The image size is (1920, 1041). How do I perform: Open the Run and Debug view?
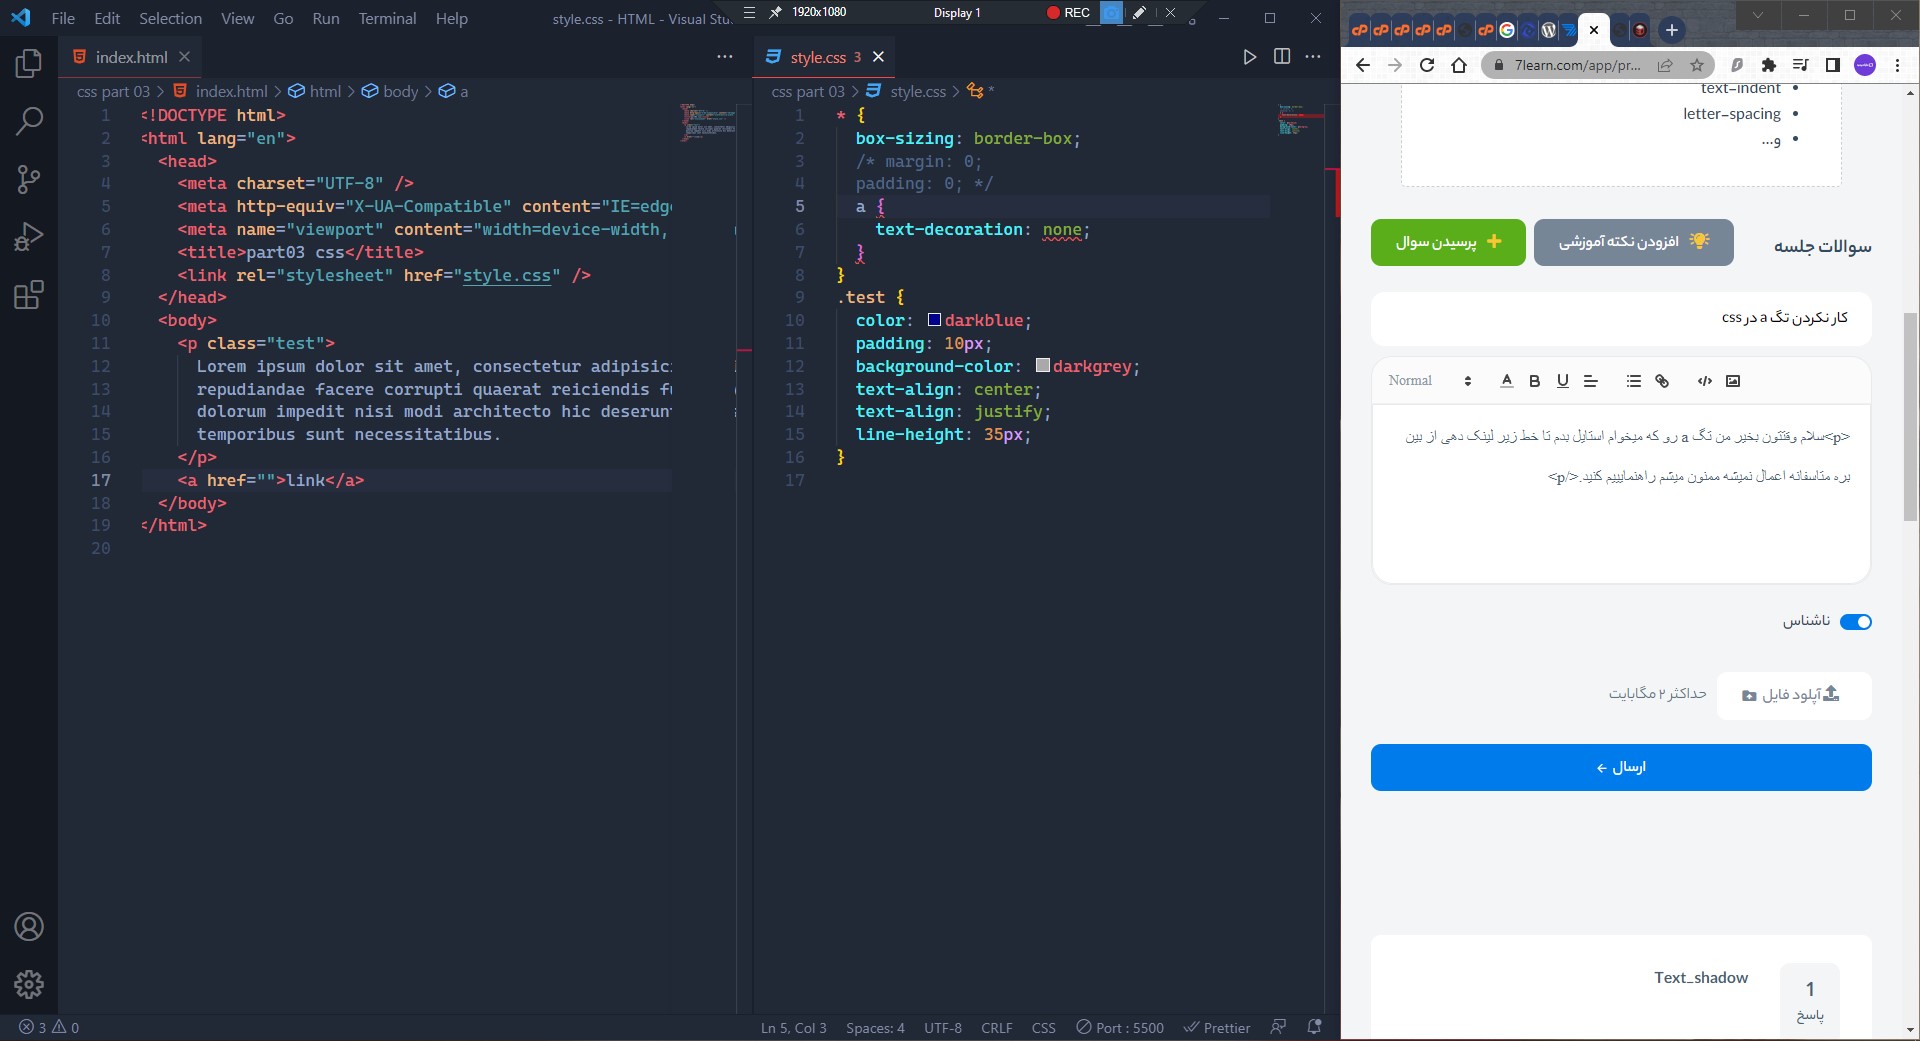[x=29, y=237]
